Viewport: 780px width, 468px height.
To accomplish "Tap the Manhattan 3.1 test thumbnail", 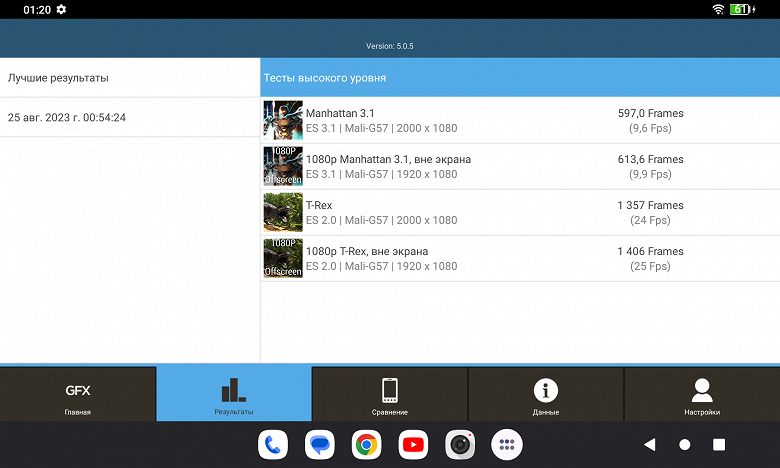I will click(283, 120).
